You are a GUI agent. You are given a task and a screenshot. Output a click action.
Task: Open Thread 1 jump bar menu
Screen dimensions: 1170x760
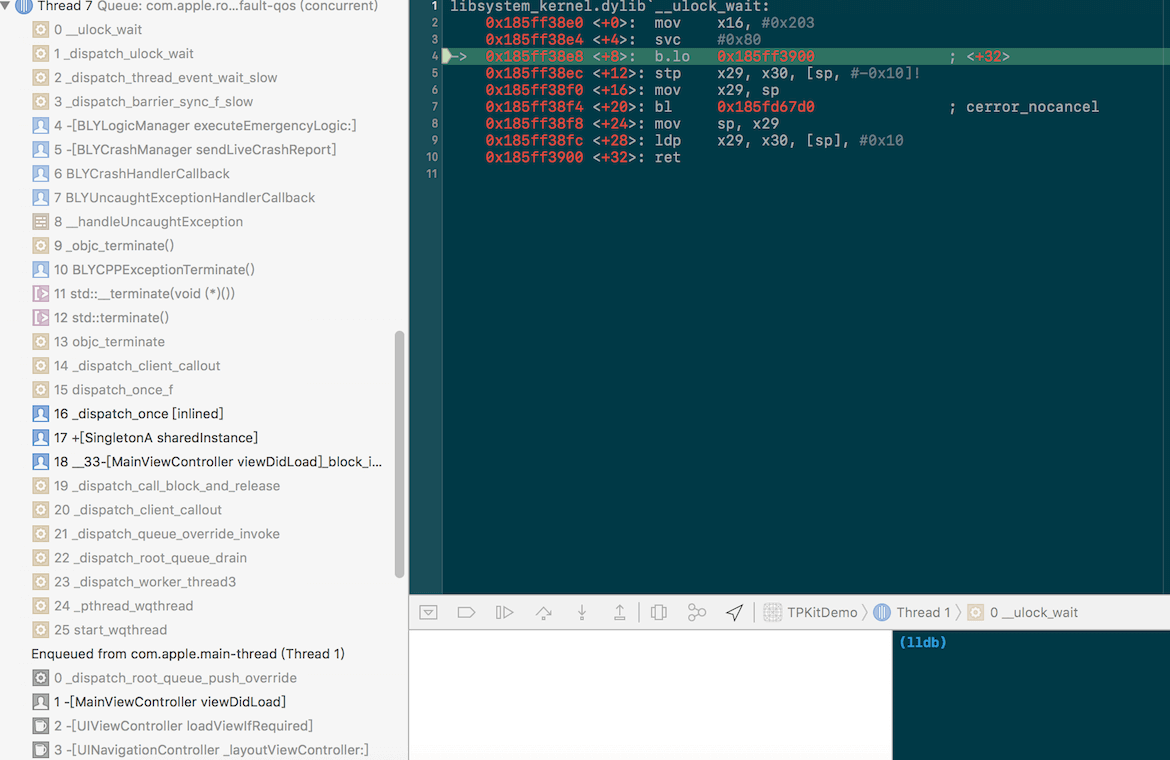912,612
